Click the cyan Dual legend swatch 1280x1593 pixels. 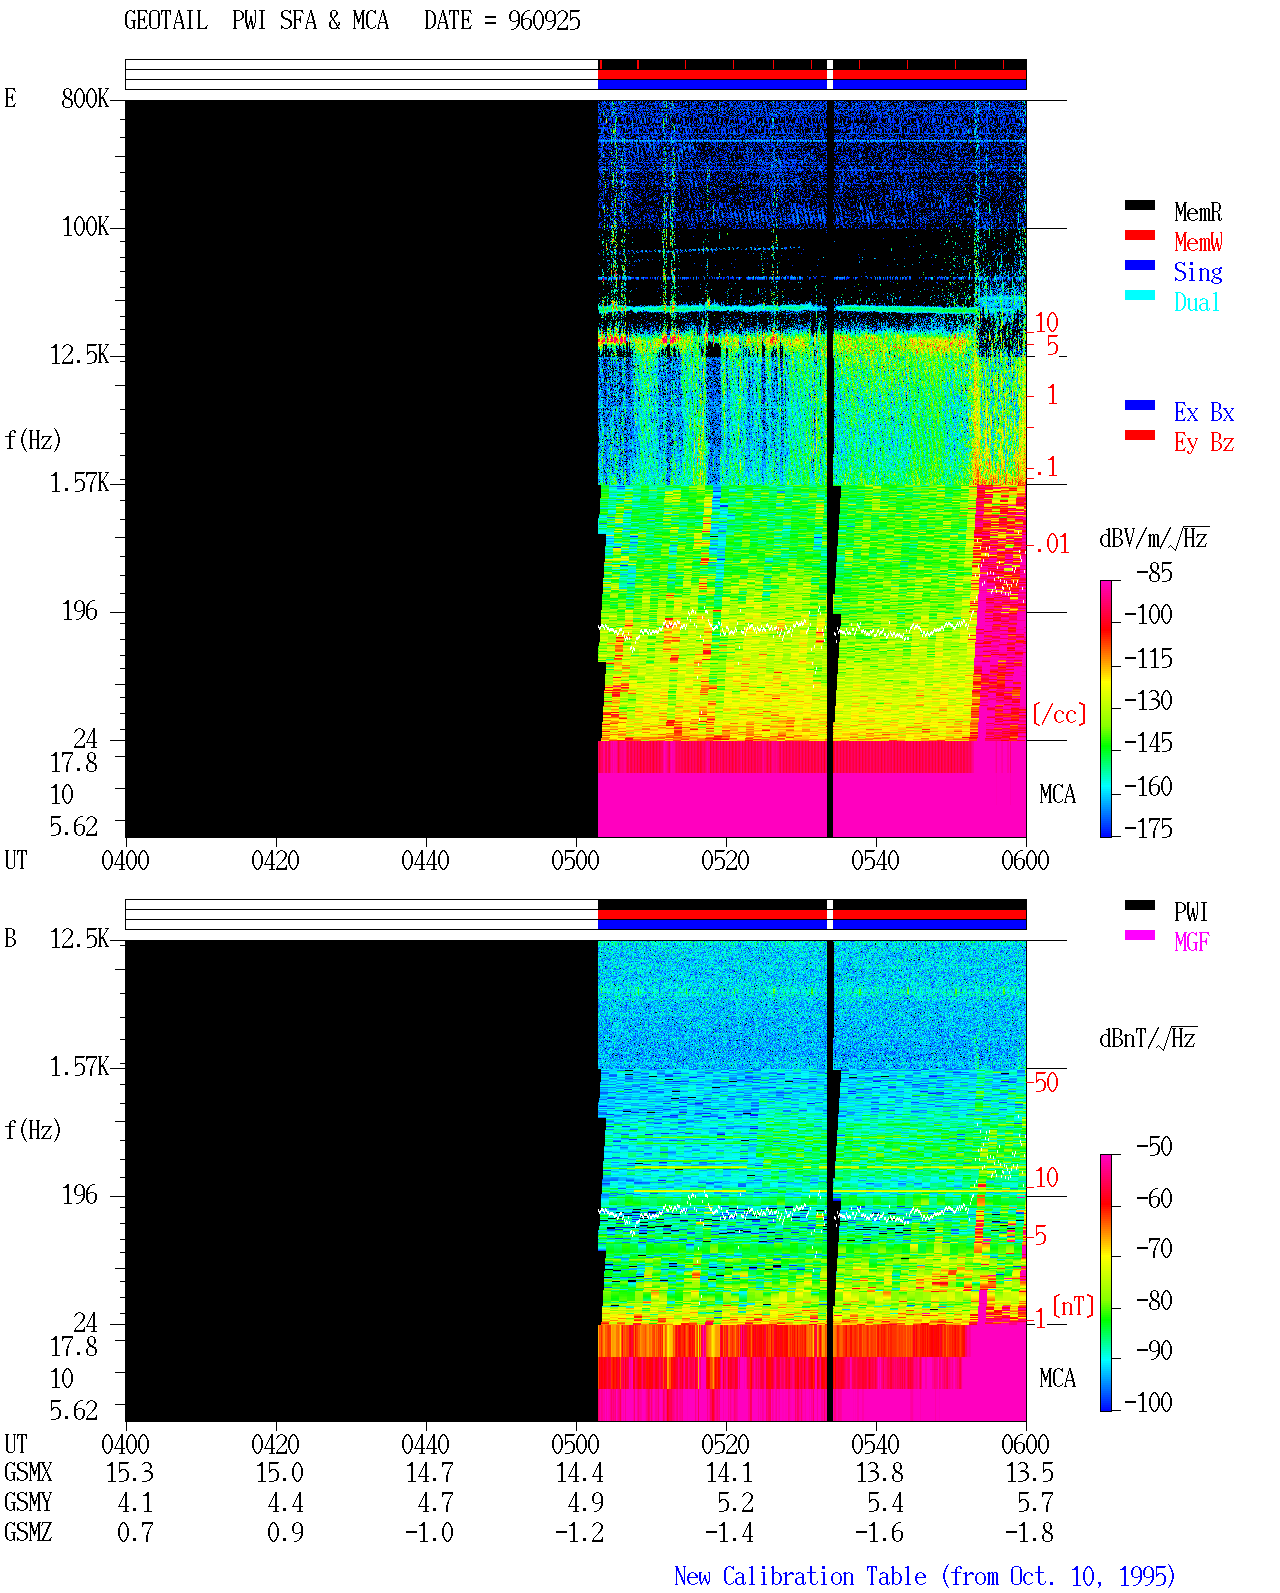[x=1140, y=296]
